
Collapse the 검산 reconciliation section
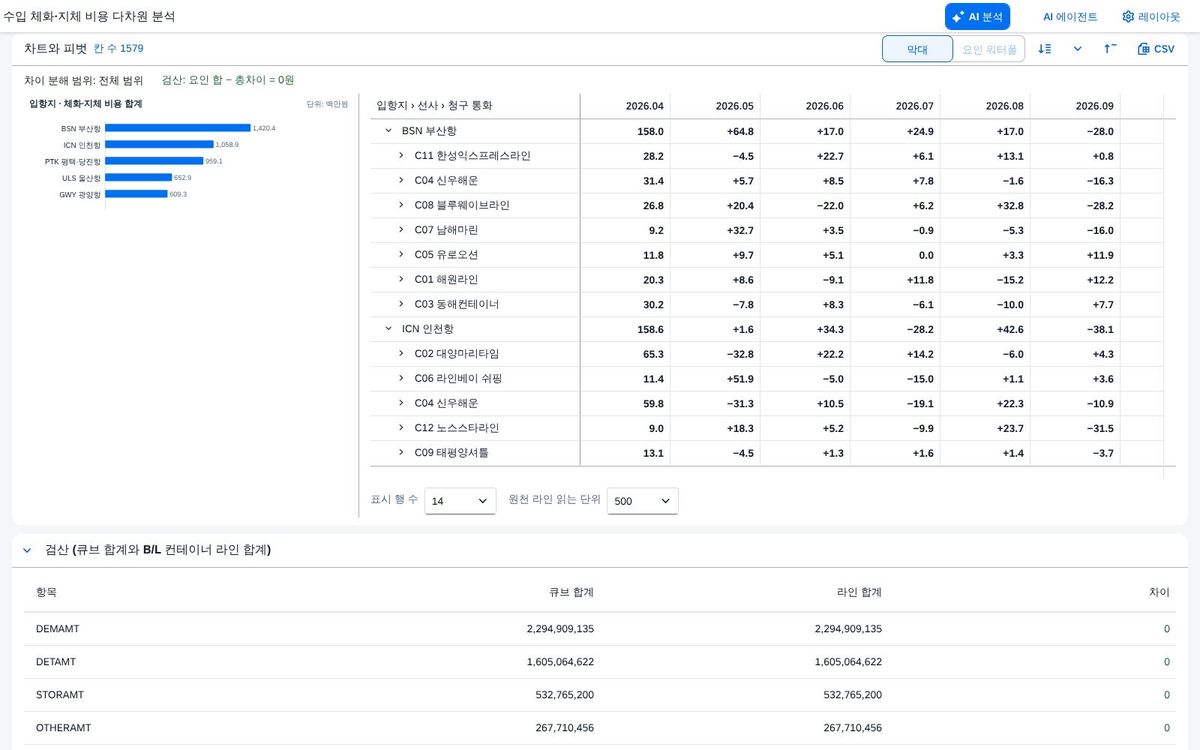point(27,550)
